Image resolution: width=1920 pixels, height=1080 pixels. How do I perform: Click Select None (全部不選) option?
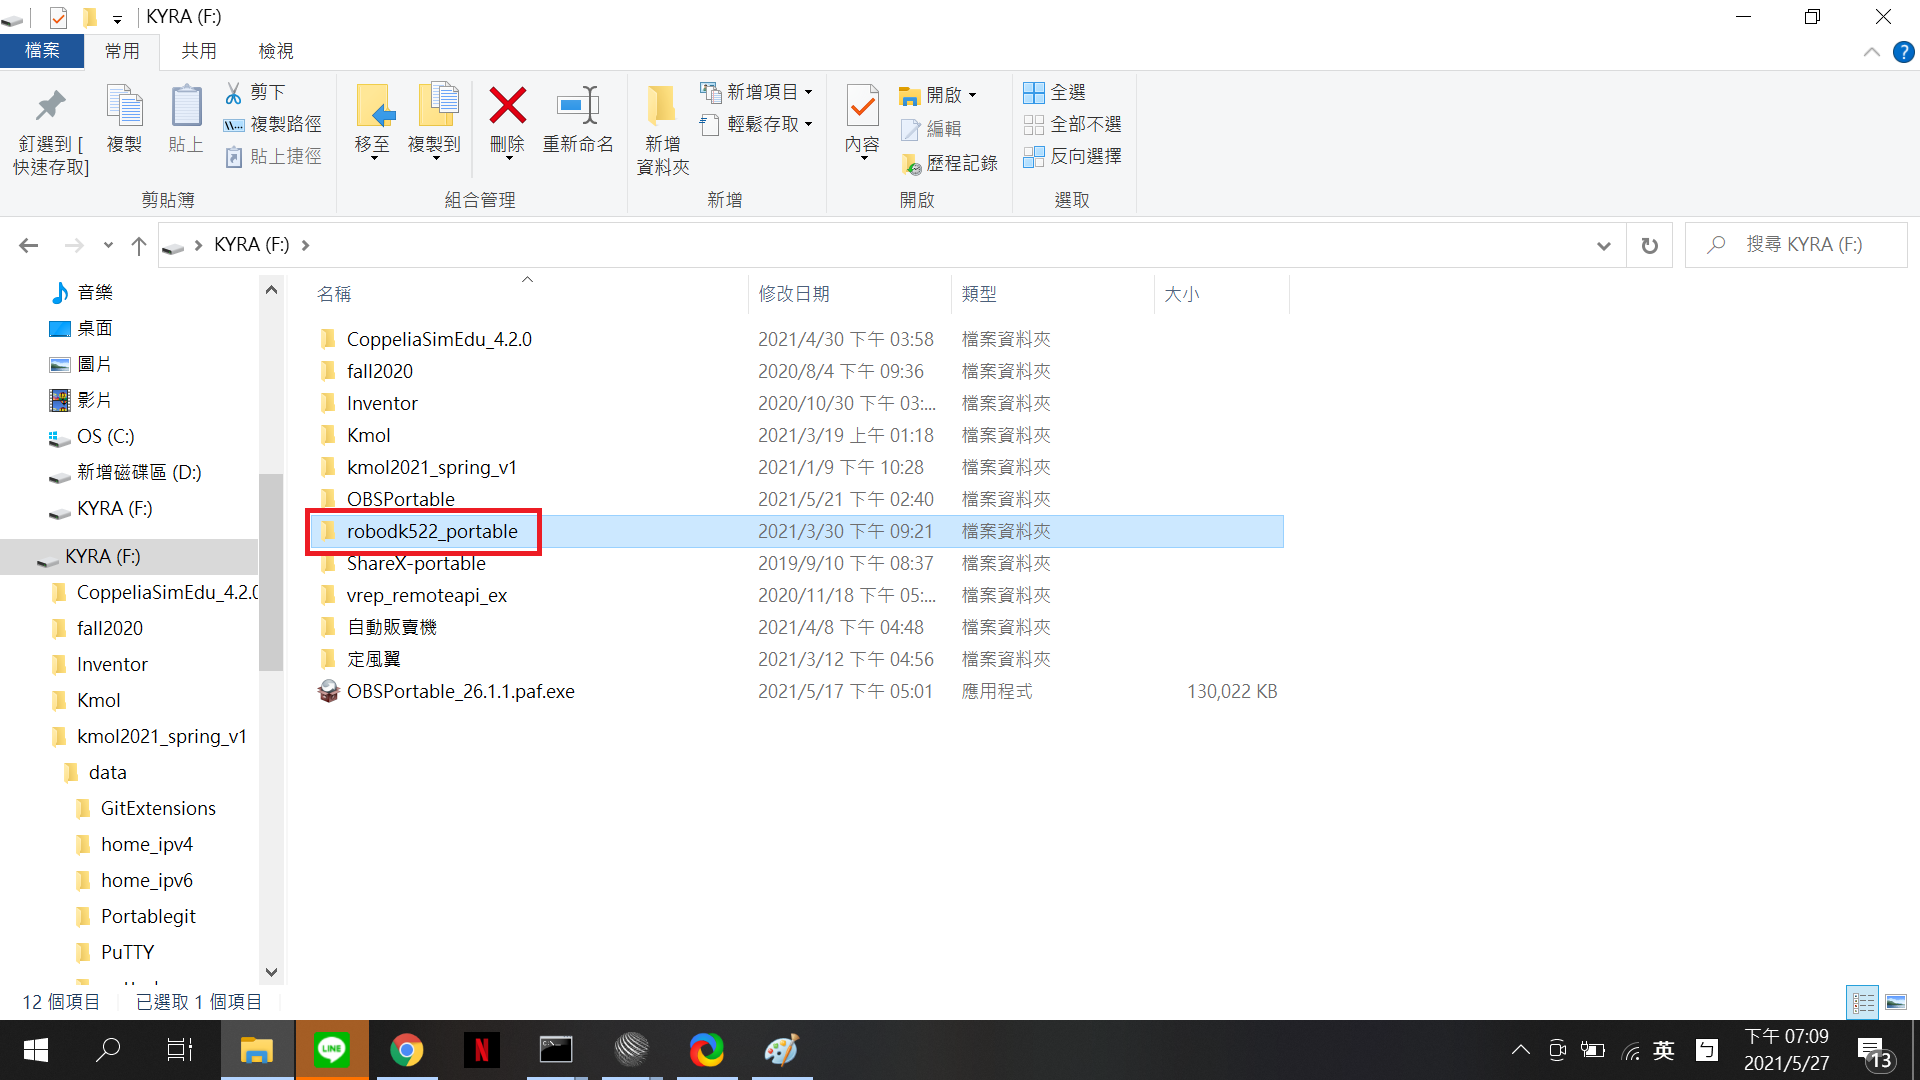(x=1073, y=124)
